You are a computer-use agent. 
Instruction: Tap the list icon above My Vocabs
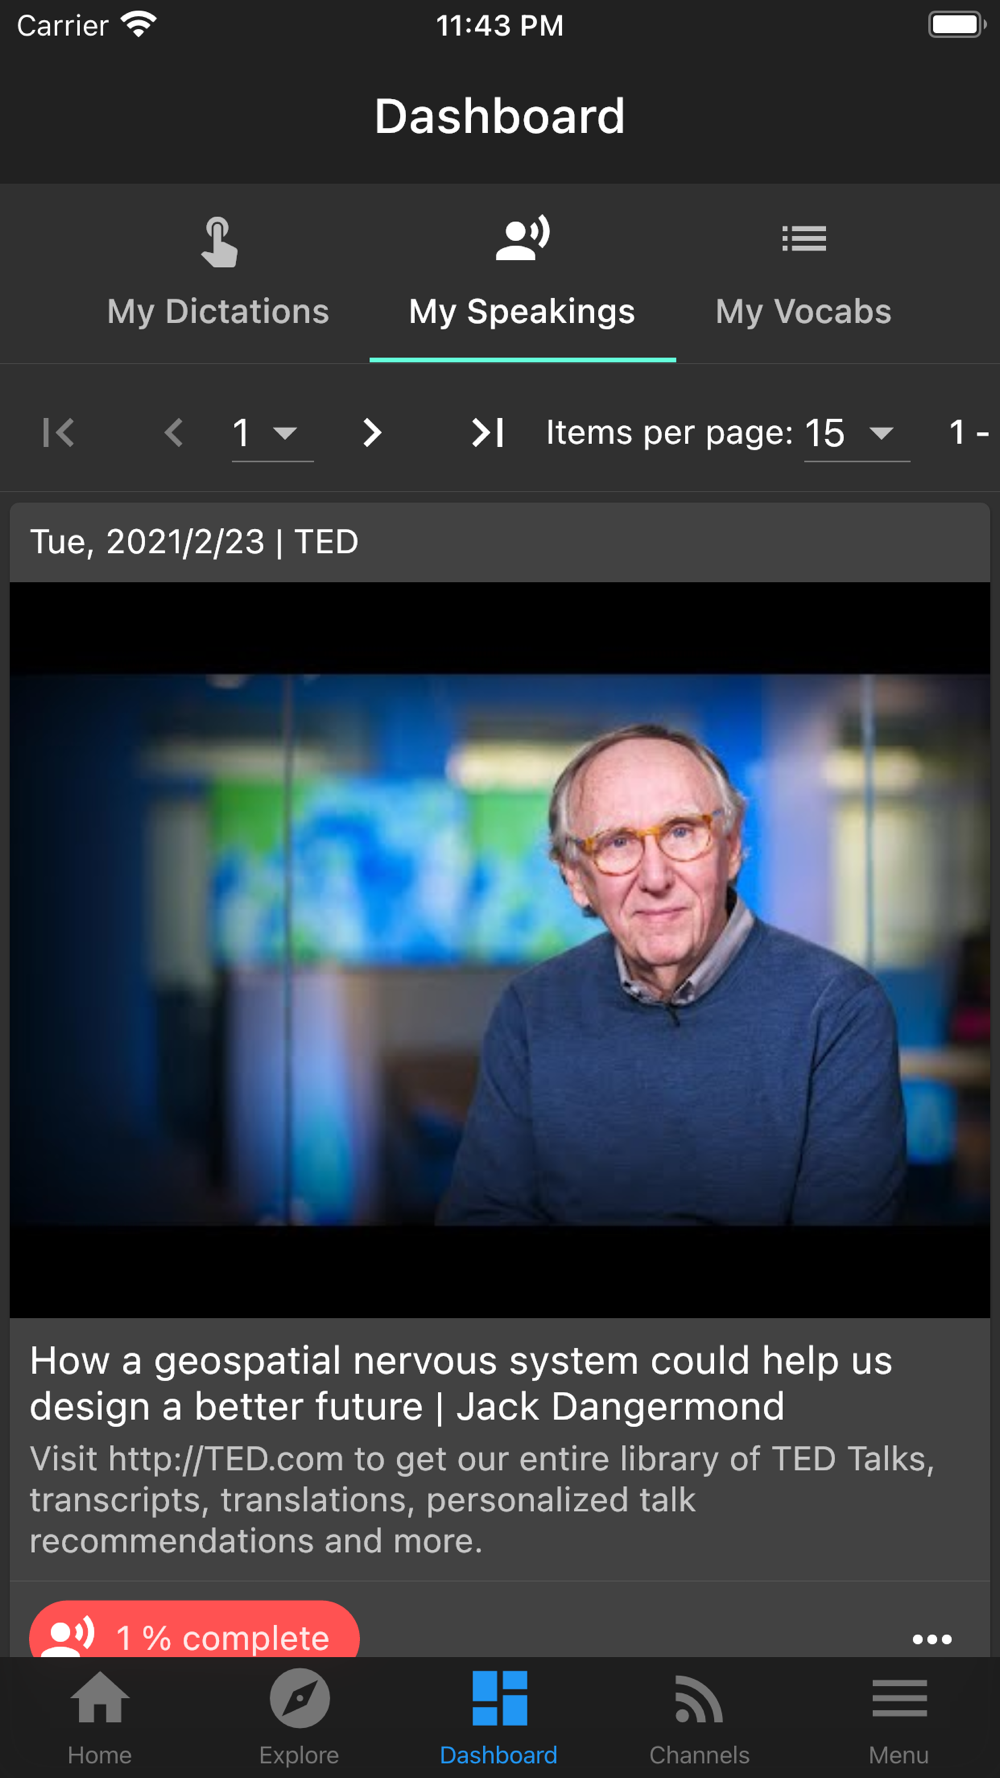804,239
